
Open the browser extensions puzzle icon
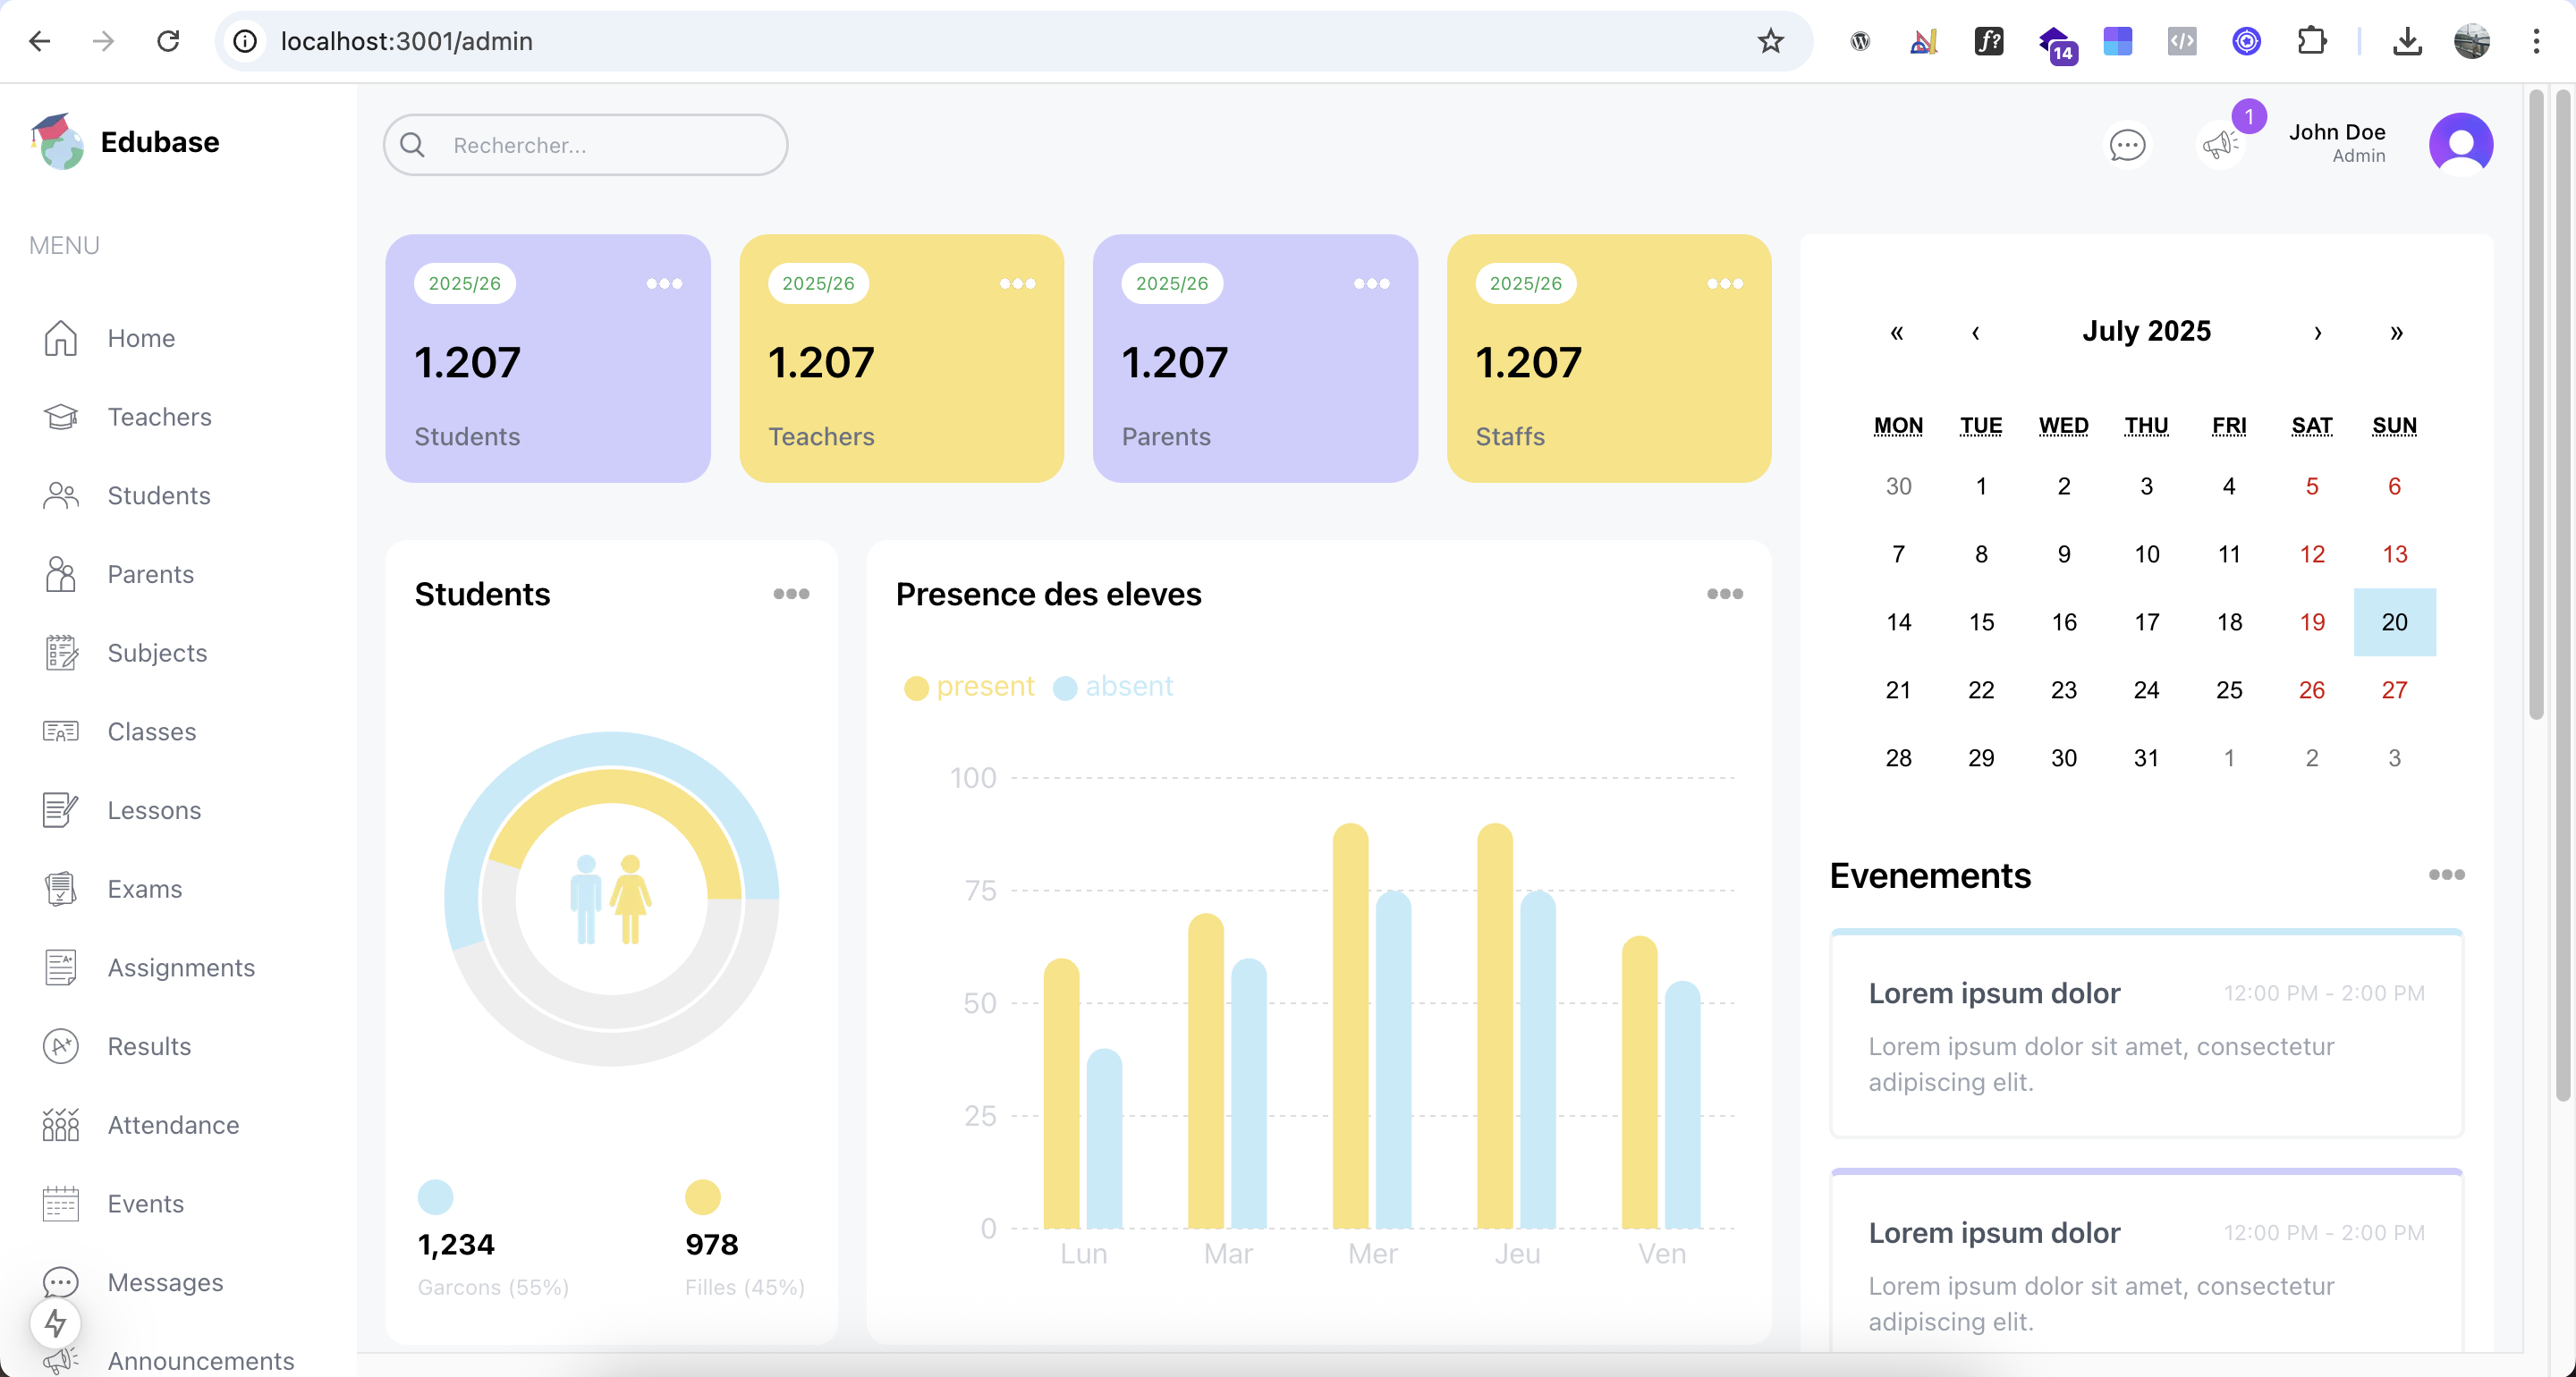coord(2311,41)
